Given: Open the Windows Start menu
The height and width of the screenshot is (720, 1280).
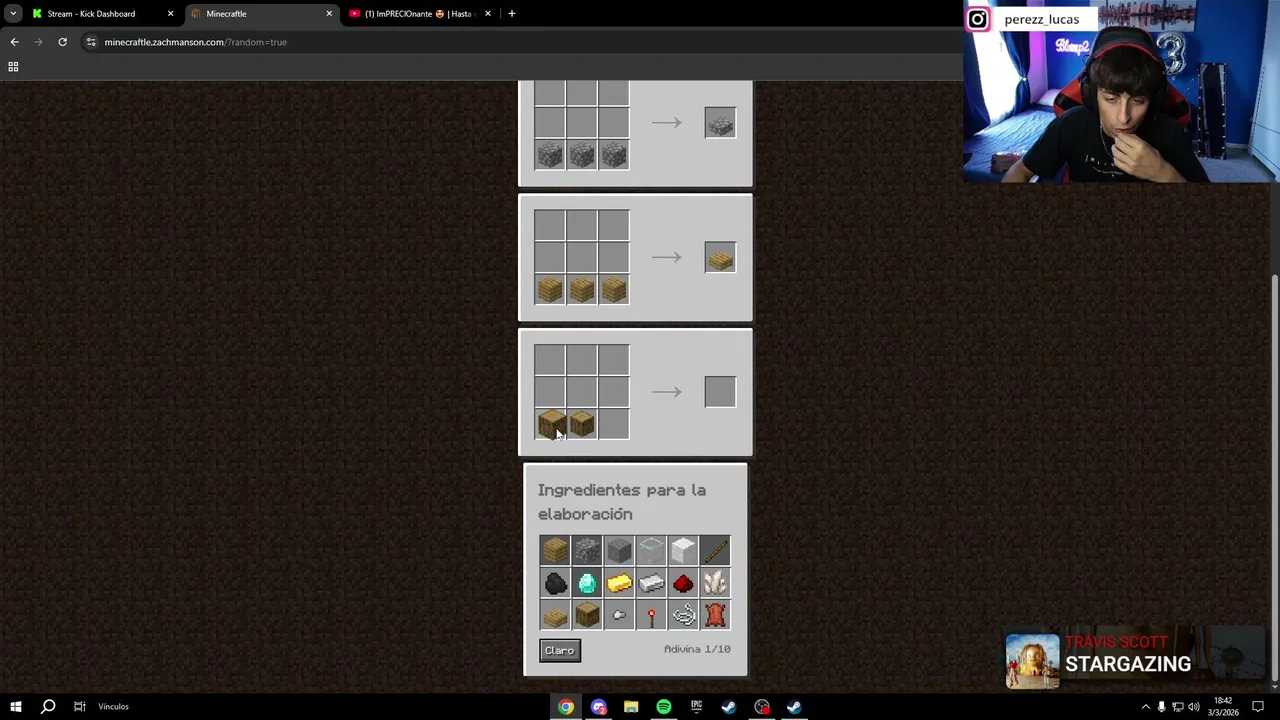Looking at the screenshot, I should click(x=15, y=707).
